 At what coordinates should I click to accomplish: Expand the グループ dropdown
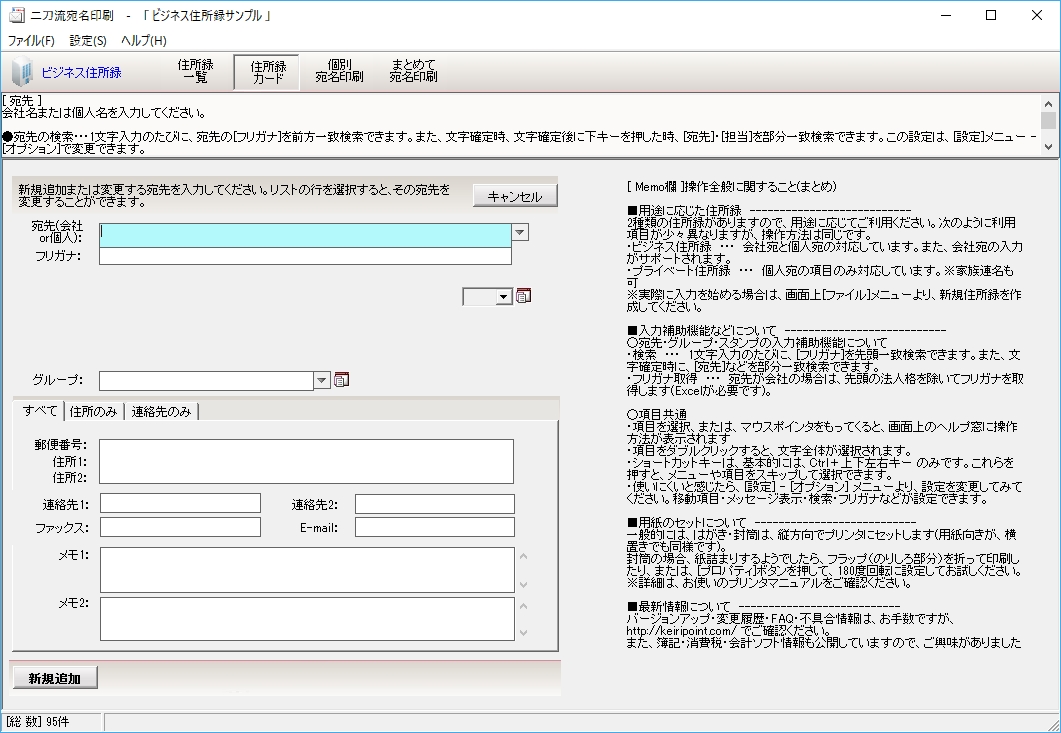pyautogui.click(x=322, y=380)
